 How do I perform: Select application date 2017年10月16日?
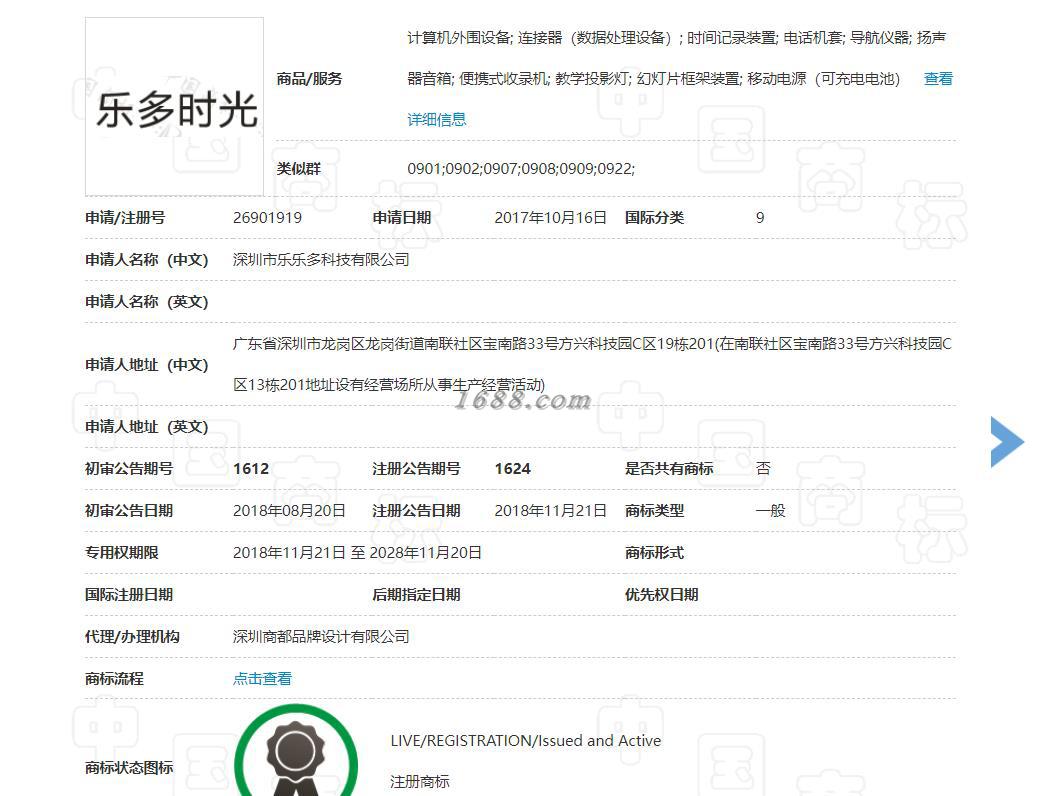(551, 218)
